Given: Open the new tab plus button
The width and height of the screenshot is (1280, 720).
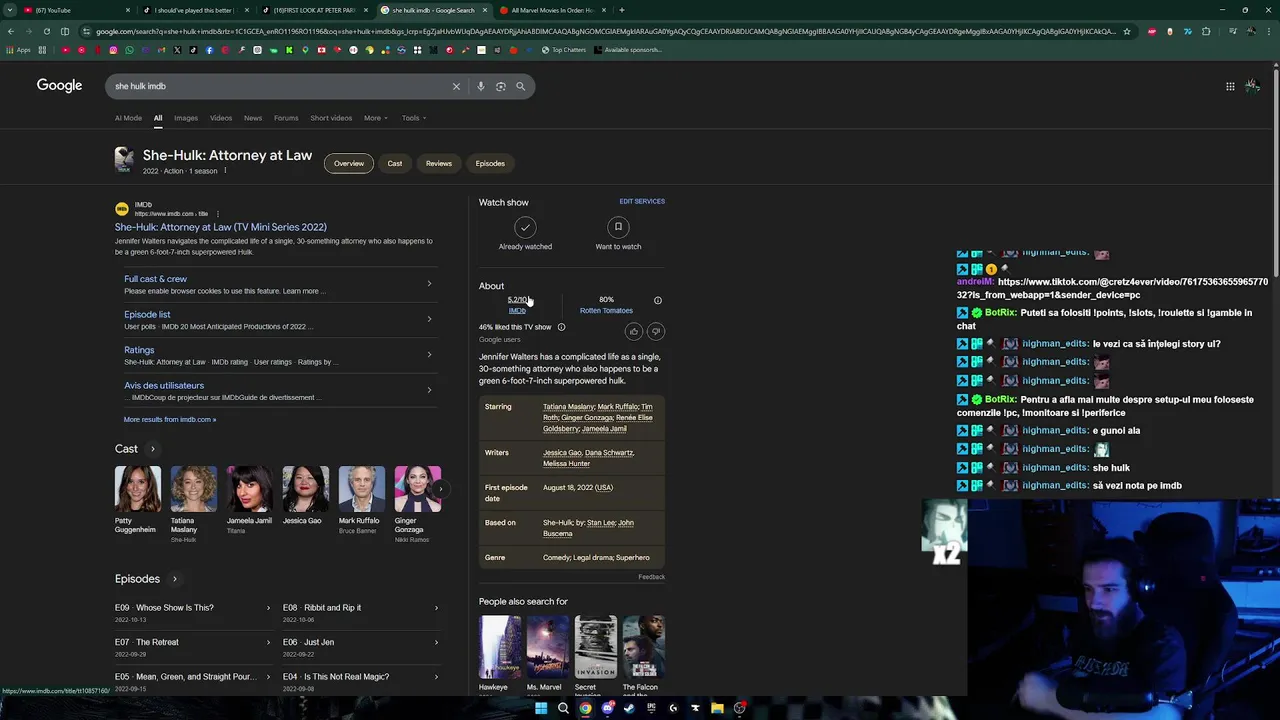Looking at the screenshot, I should (621, 10).
